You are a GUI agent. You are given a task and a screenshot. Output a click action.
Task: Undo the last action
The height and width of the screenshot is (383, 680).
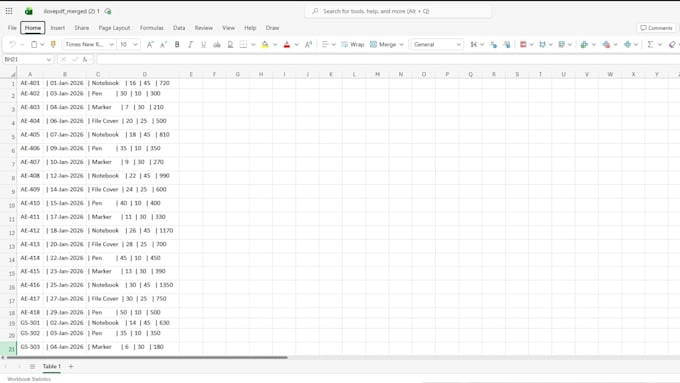(x=12, y=44)
